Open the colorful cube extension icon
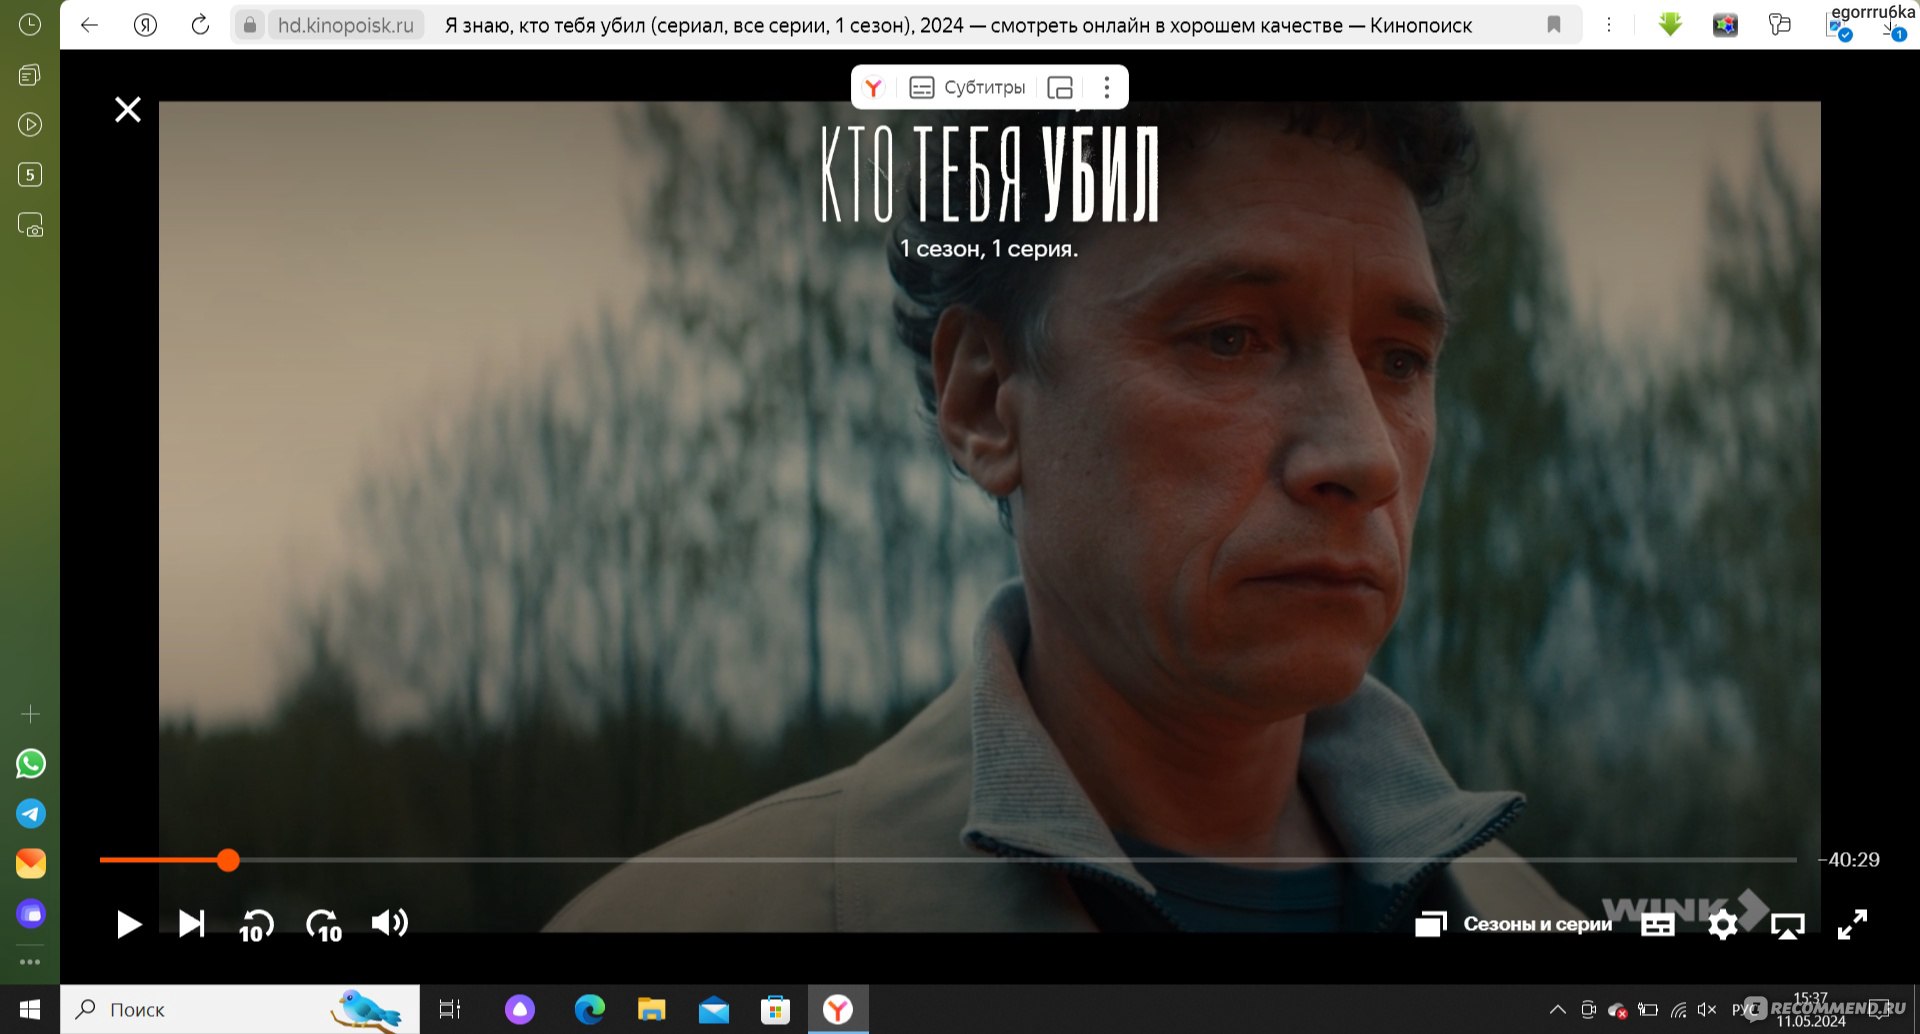1920x1034 pixels. coord(1725,25)
